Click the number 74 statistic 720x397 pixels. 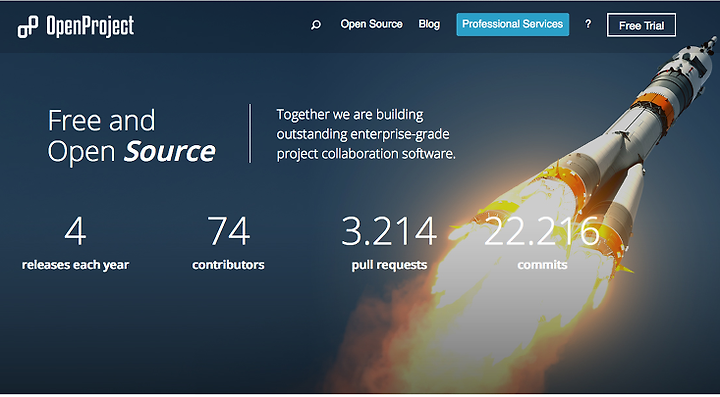tap(228, 231)
